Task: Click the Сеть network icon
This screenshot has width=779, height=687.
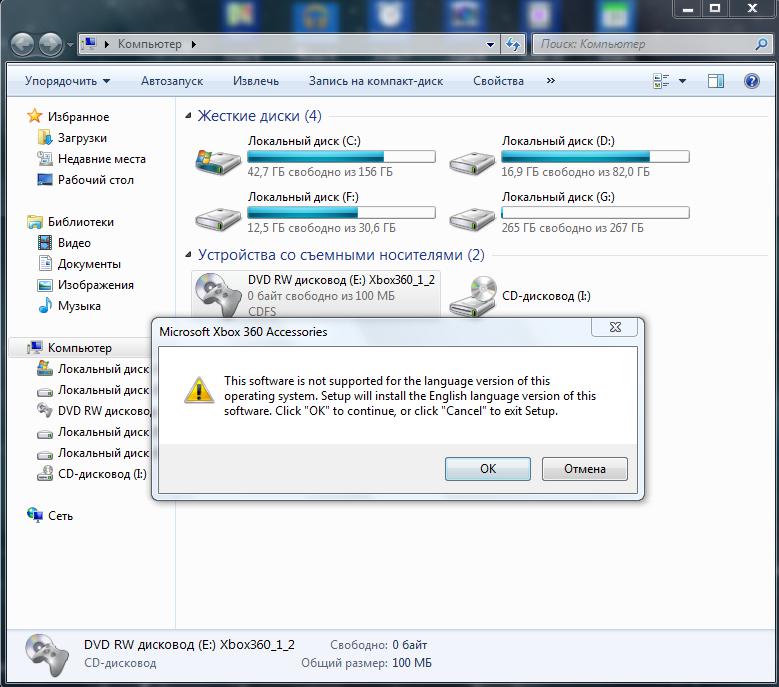Action: (35, 516)
